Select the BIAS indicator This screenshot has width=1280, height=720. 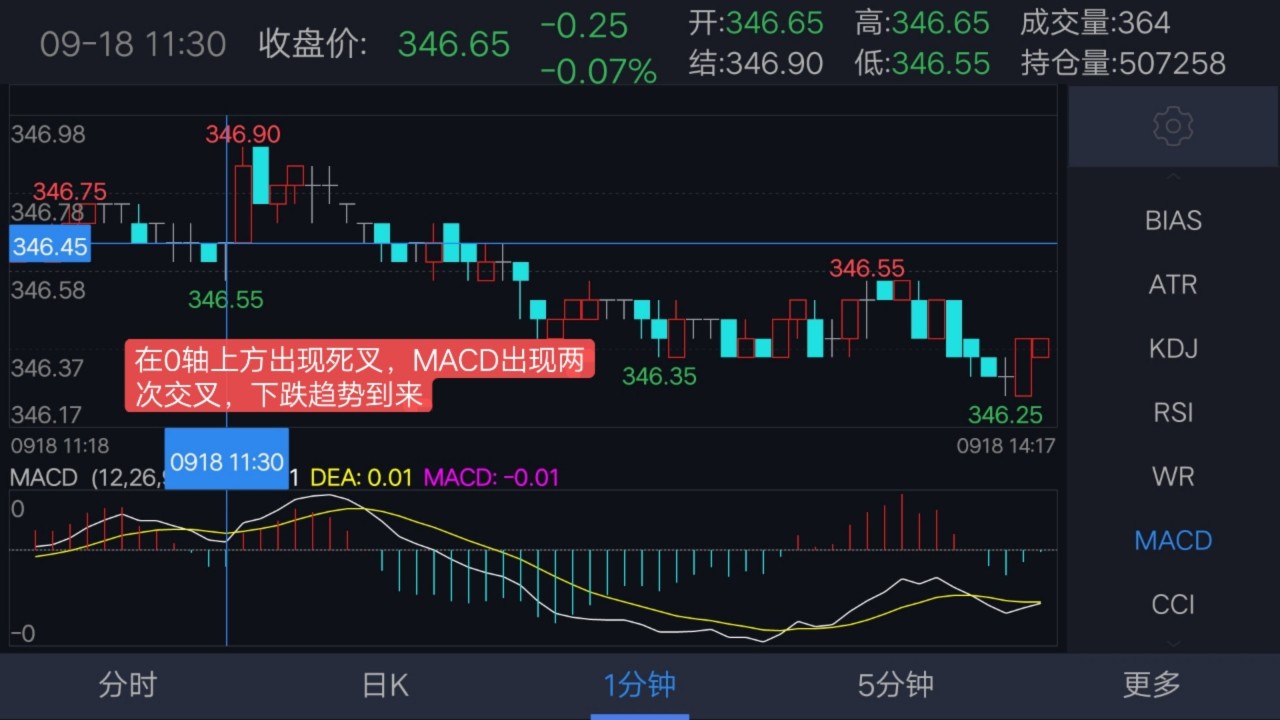1172,220
